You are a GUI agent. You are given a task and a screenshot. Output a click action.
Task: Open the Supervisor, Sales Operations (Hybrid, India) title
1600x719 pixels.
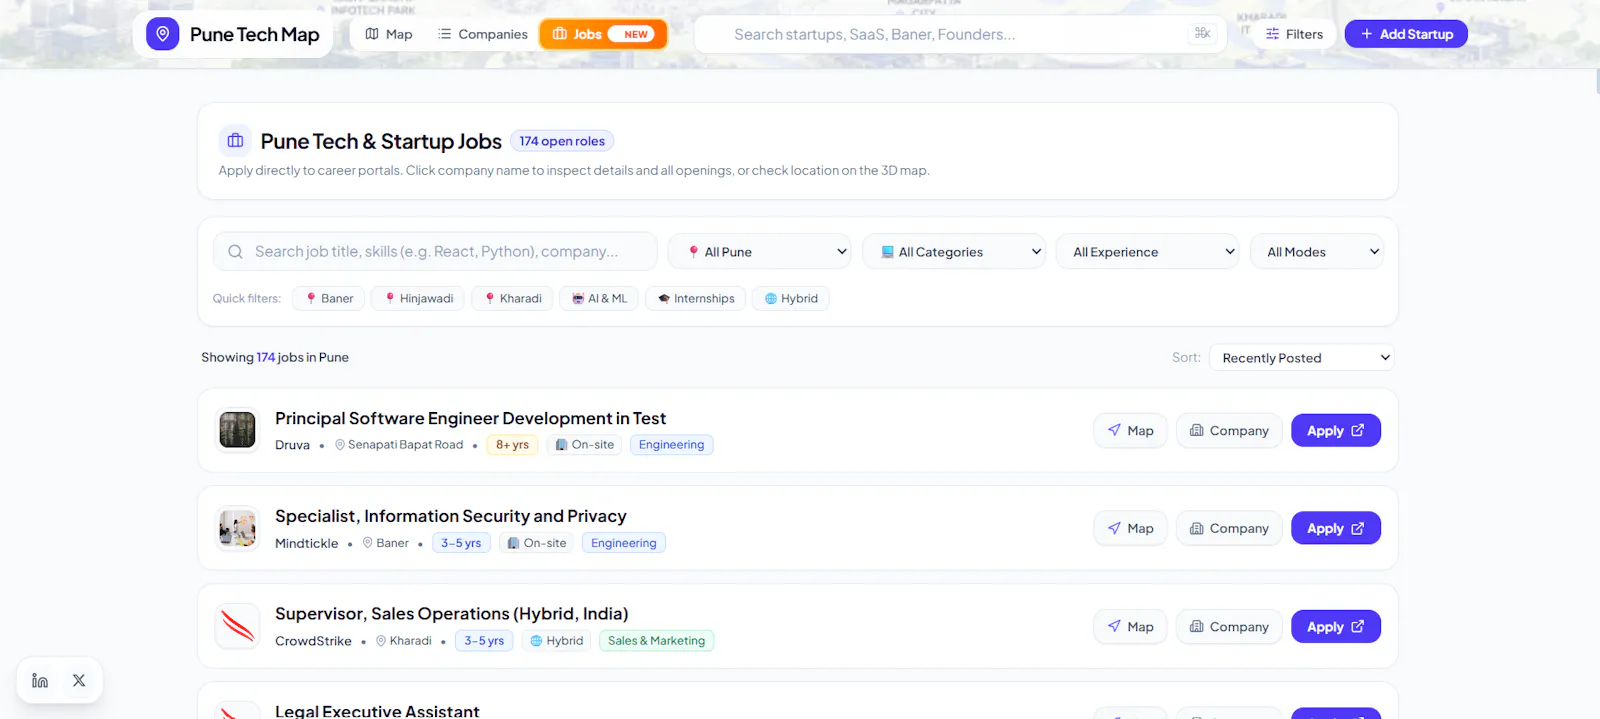coord(452,614)
